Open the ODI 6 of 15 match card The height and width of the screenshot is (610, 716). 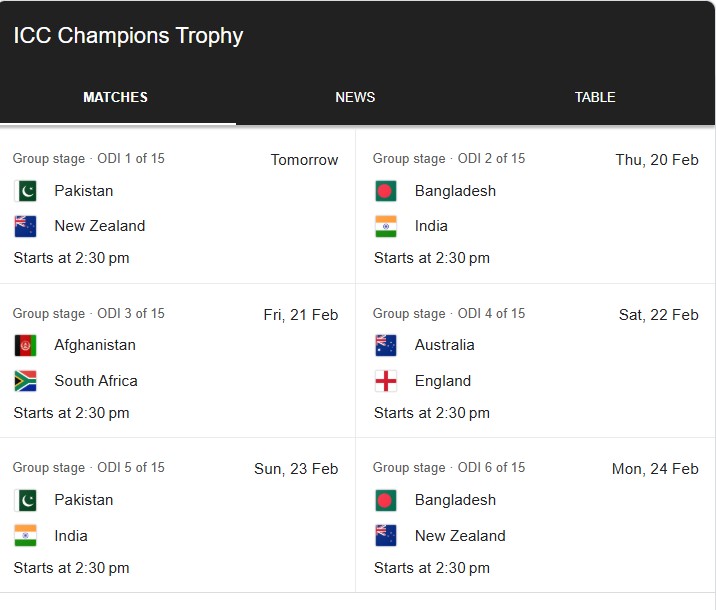click(x=536, y=515)
